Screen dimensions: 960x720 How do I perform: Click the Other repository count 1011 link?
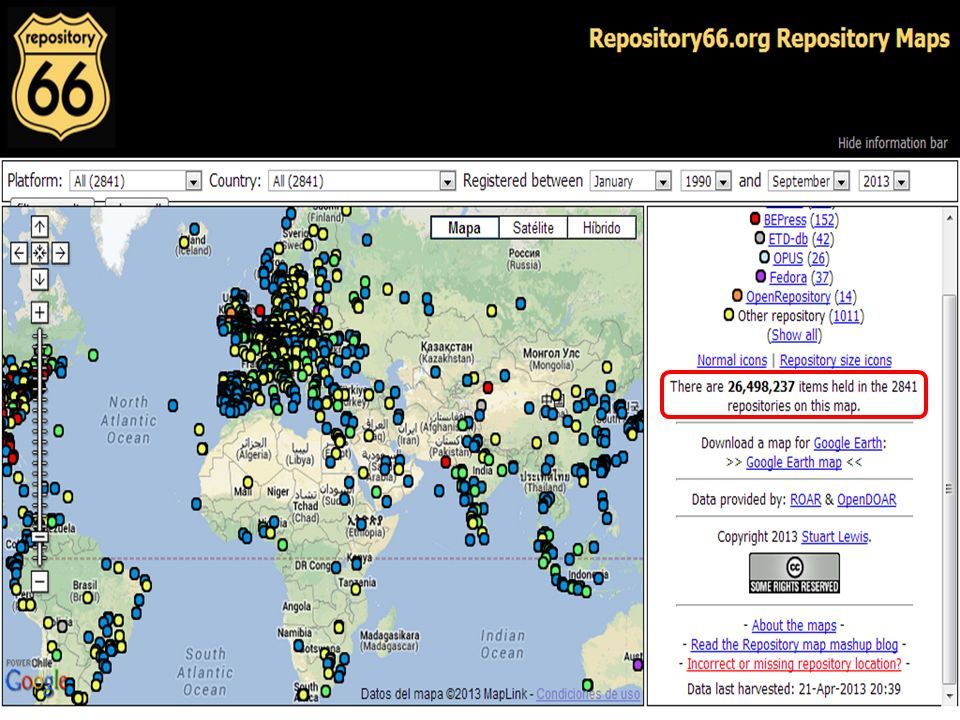click(x=846, y=316)
